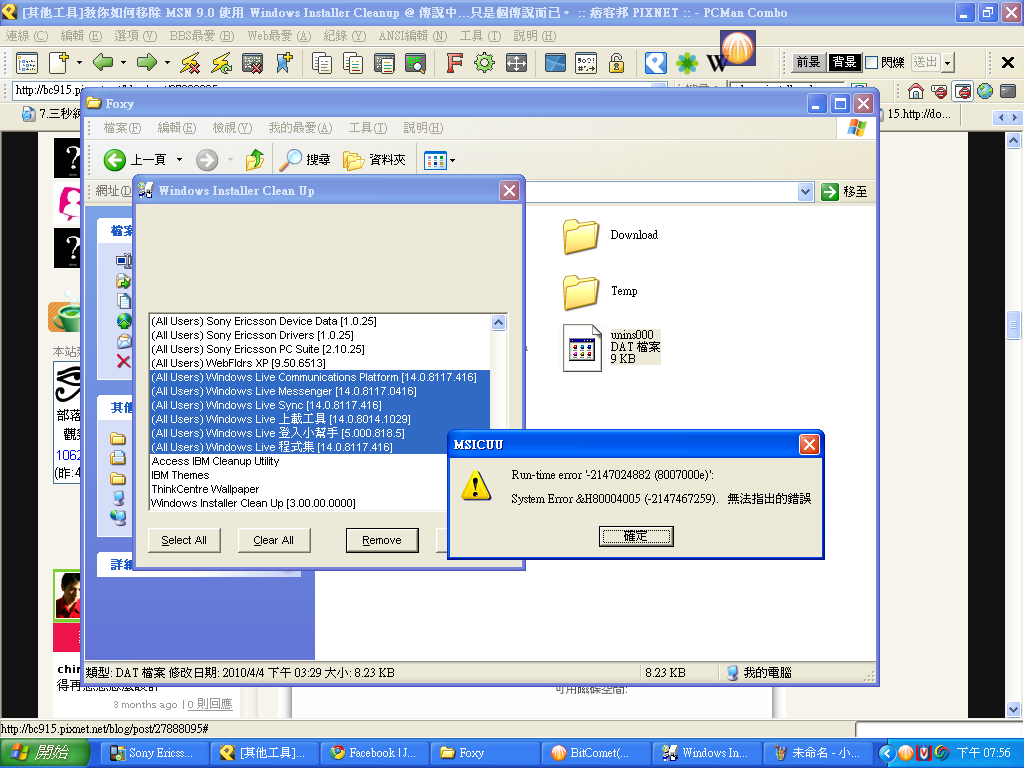Click the green flower ICQ icon
Viewport: 1024px width, 768px height.
tap(686, 63)
